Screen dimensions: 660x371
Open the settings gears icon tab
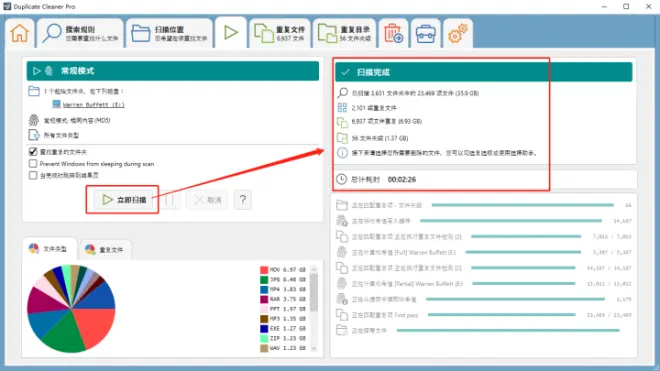(458, 33)
